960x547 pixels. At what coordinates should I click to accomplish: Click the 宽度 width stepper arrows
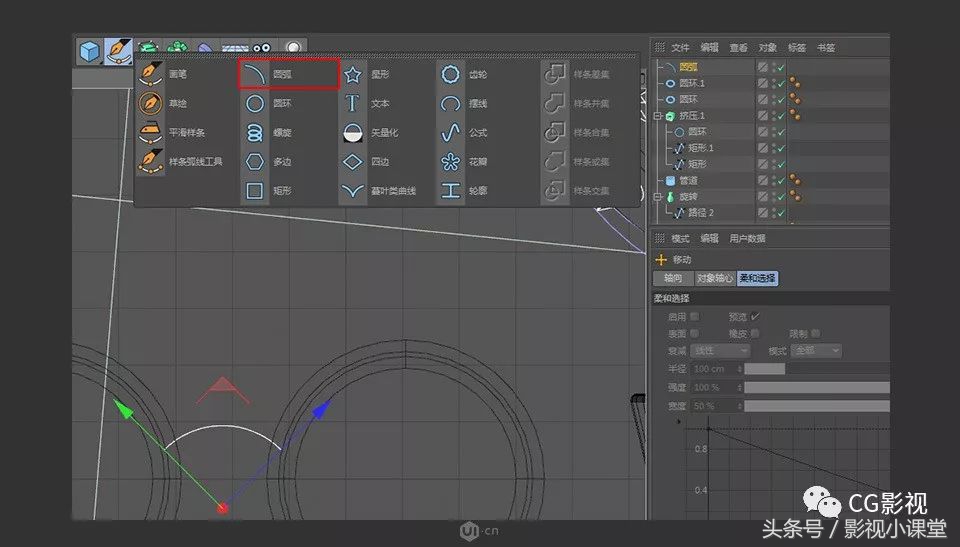740,406
